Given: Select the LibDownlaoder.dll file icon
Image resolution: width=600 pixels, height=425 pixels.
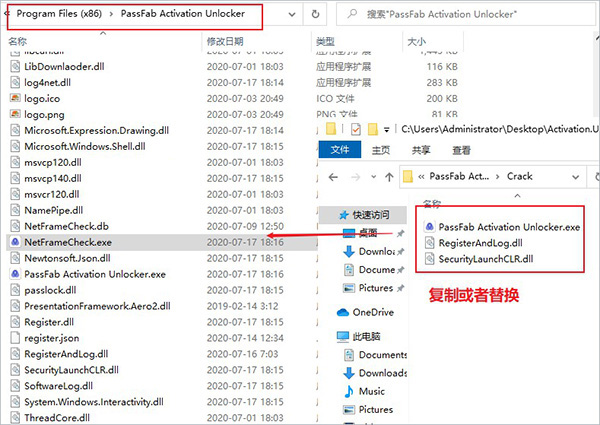Looking at the screenshot, I should (15, 67).
